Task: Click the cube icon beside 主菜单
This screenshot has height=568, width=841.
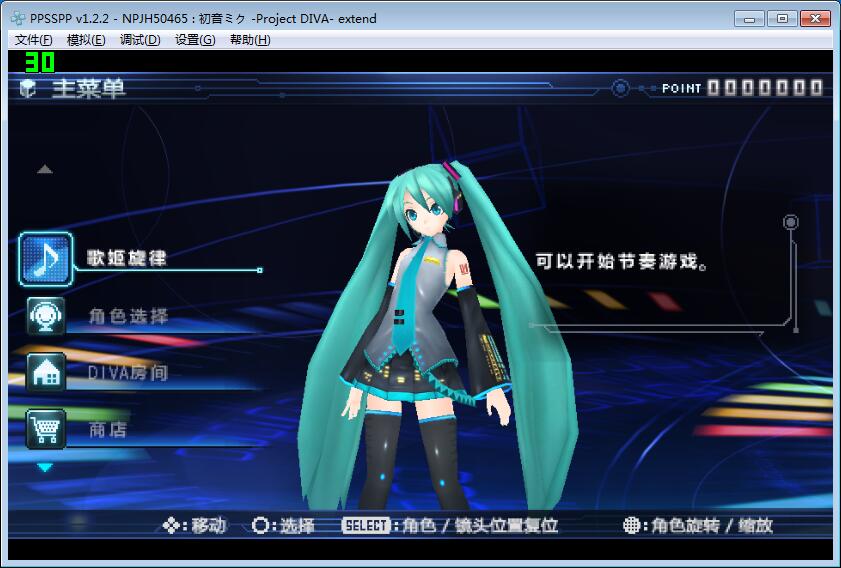Action: click(28, 89)
